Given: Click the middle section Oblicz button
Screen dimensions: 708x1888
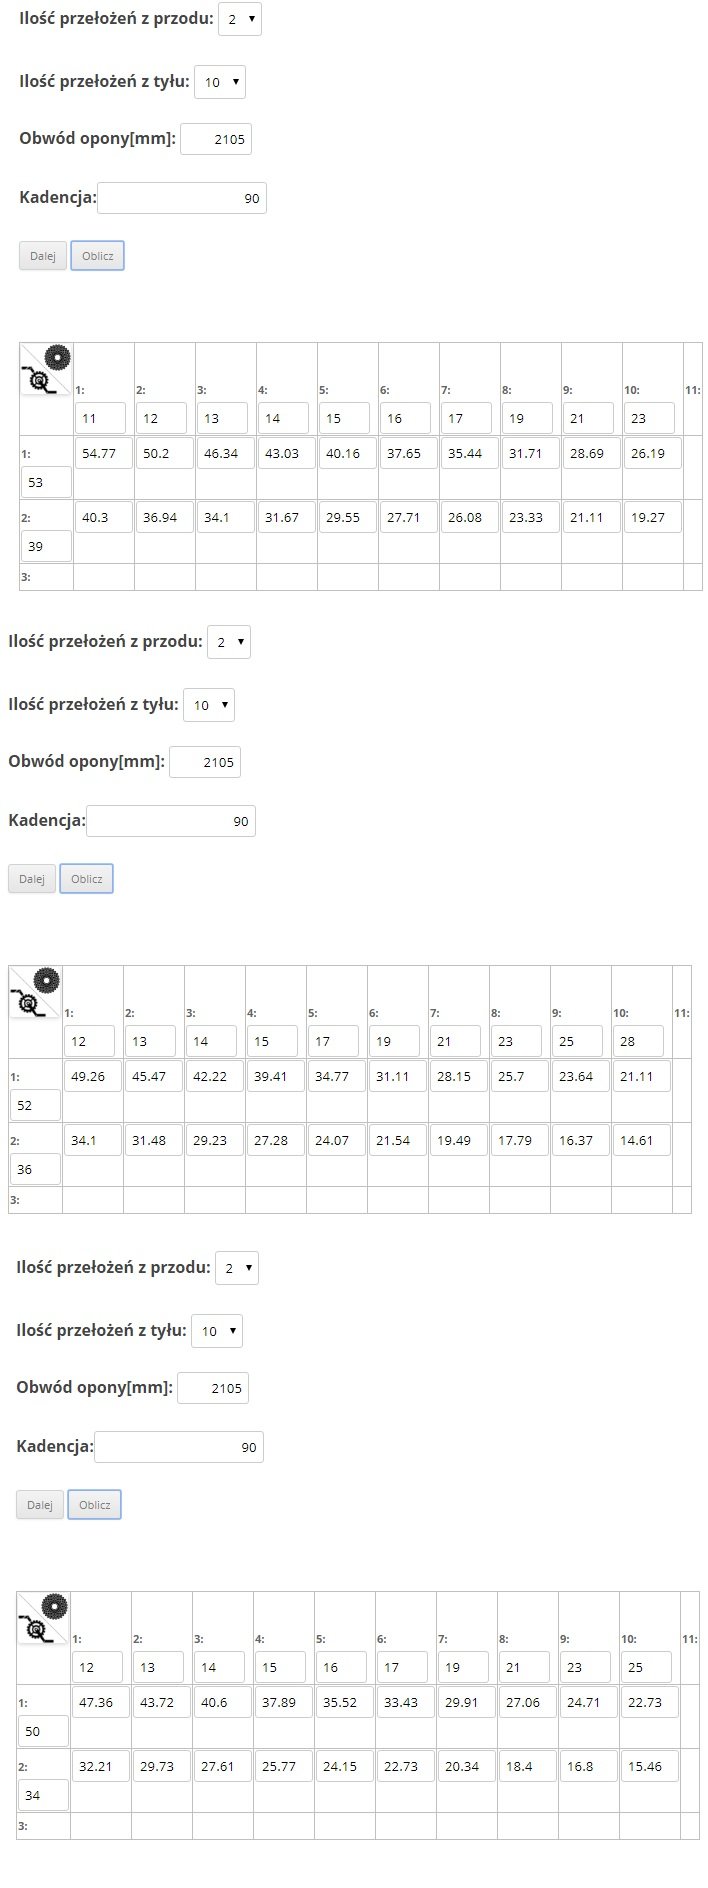Looking at the screenshot, I should pyautogui.click(x=86, y=879).
